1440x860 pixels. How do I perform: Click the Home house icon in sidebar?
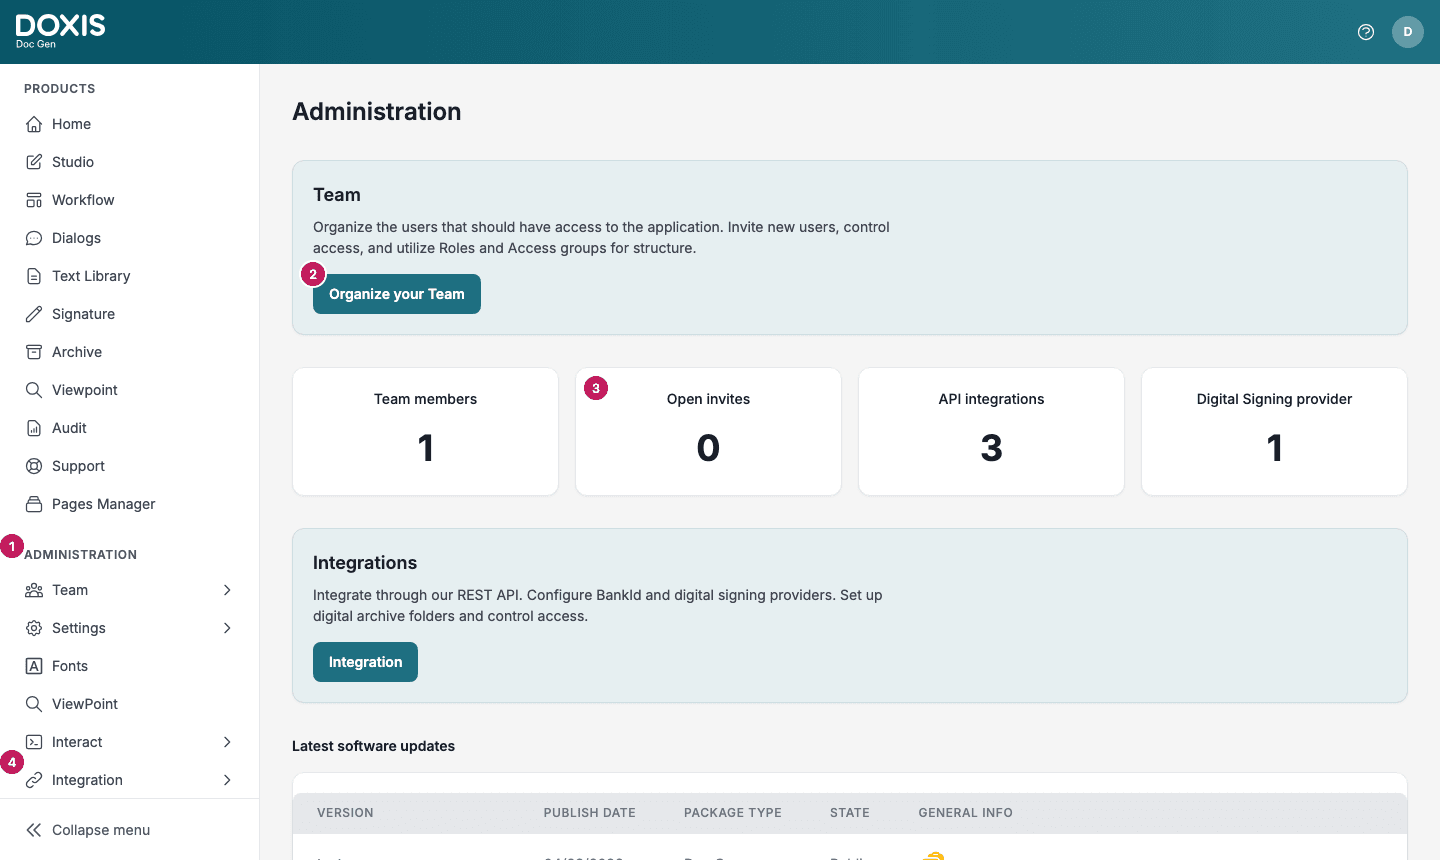pyautogui.click(x=34, y=124)
